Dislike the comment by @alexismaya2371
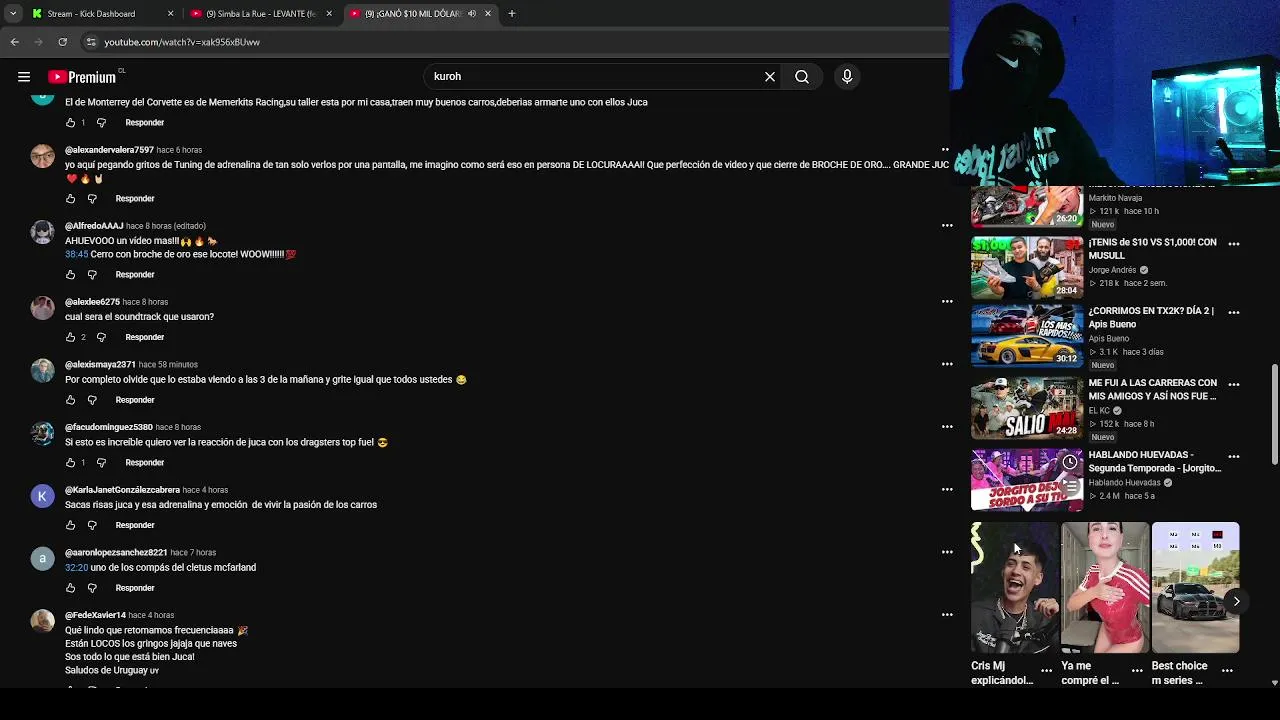1280x720 pixels. (92, 400)
